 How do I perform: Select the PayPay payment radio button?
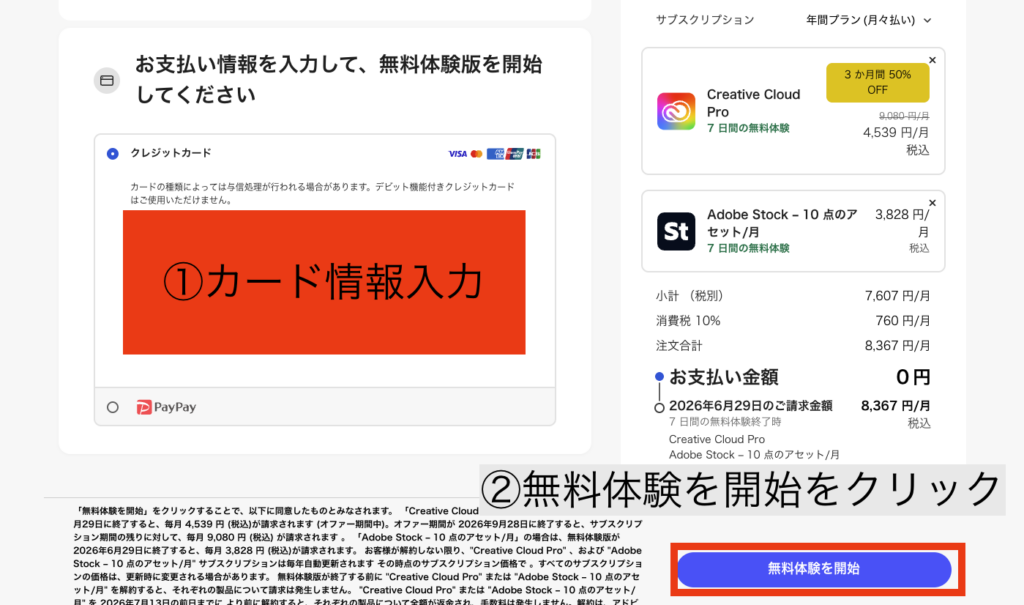(x=112, y=407)
